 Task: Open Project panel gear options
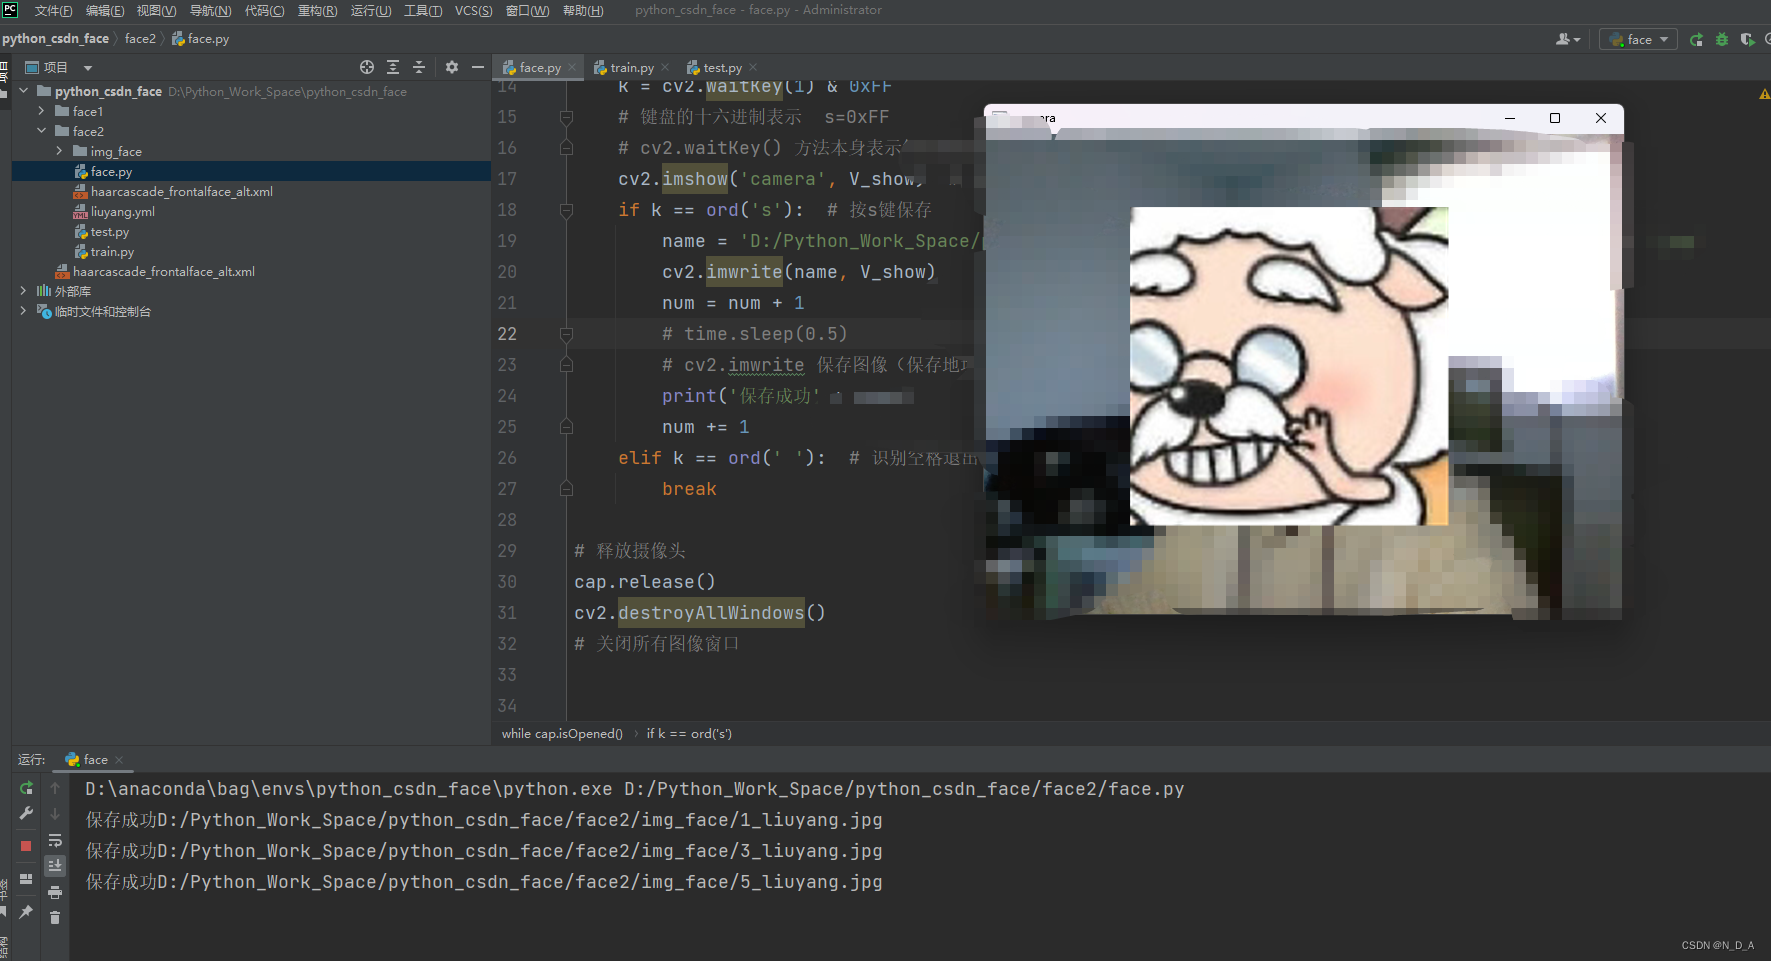coord(452,67)
